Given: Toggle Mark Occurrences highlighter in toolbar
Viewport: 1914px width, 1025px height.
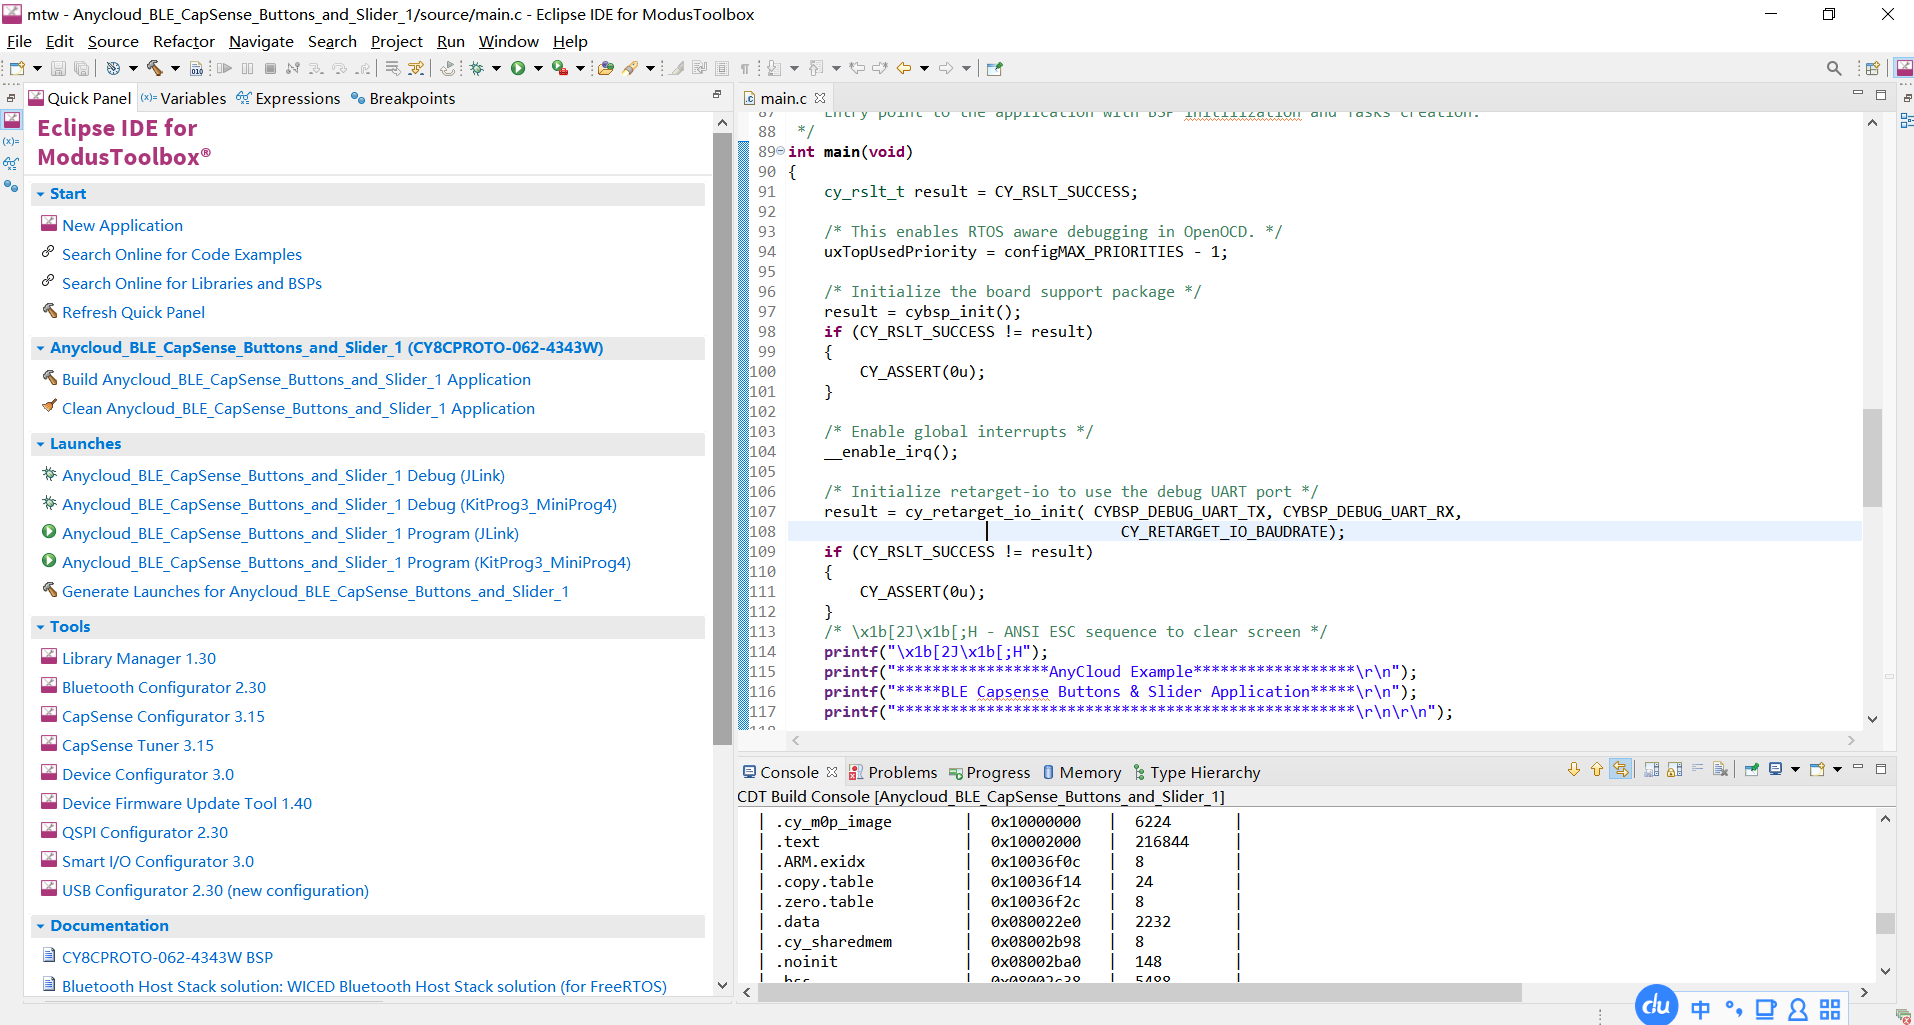Looking at the screenshot, I should 678,68.
